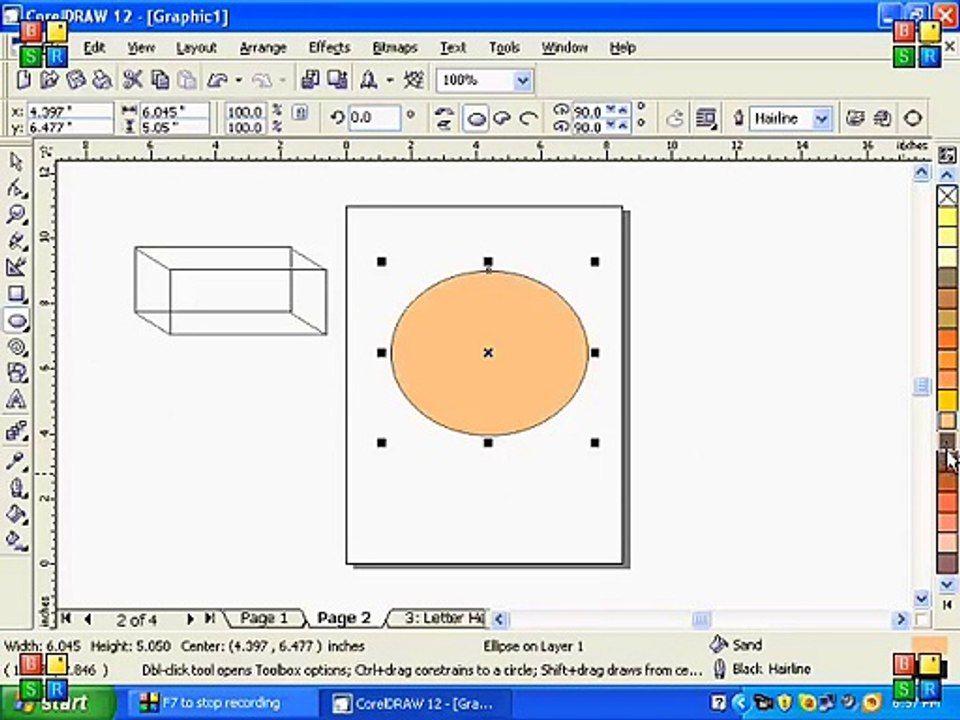Select the Freehand tool
The width and height of the screenshot is (960, 720).
17,241
